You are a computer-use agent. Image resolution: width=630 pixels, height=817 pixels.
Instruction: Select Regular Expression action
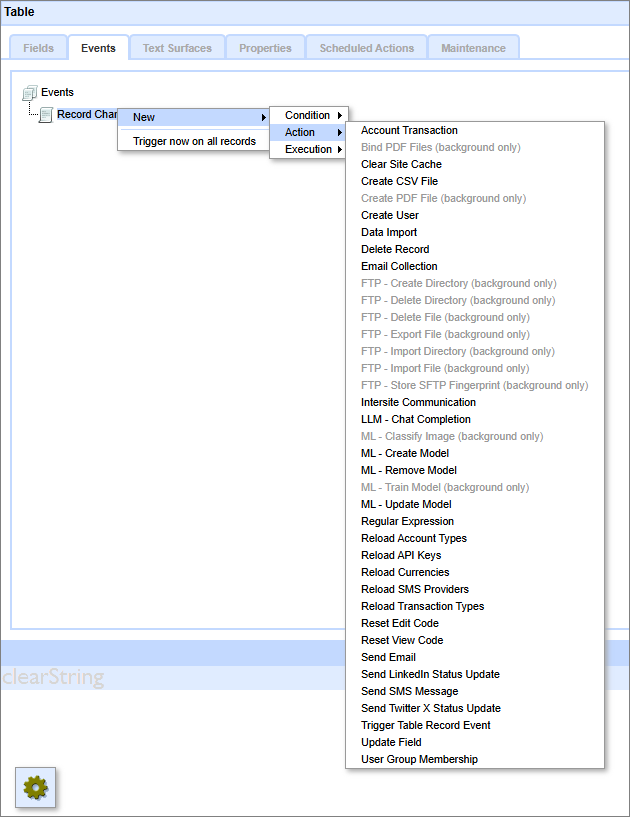click(407, 521)
